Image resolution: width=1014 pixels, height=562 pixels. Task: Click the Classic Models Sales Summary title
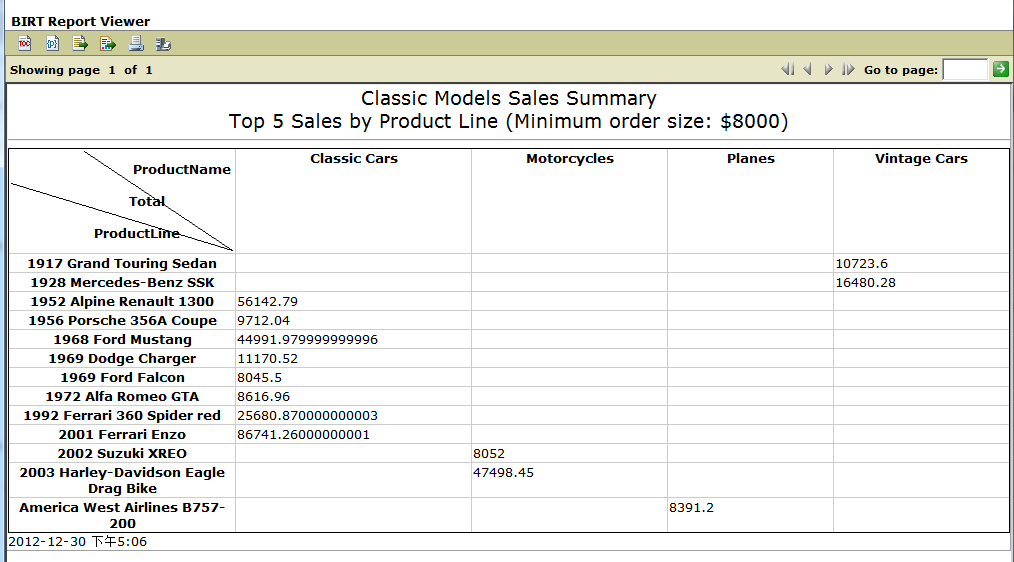(x=508, y=98)
